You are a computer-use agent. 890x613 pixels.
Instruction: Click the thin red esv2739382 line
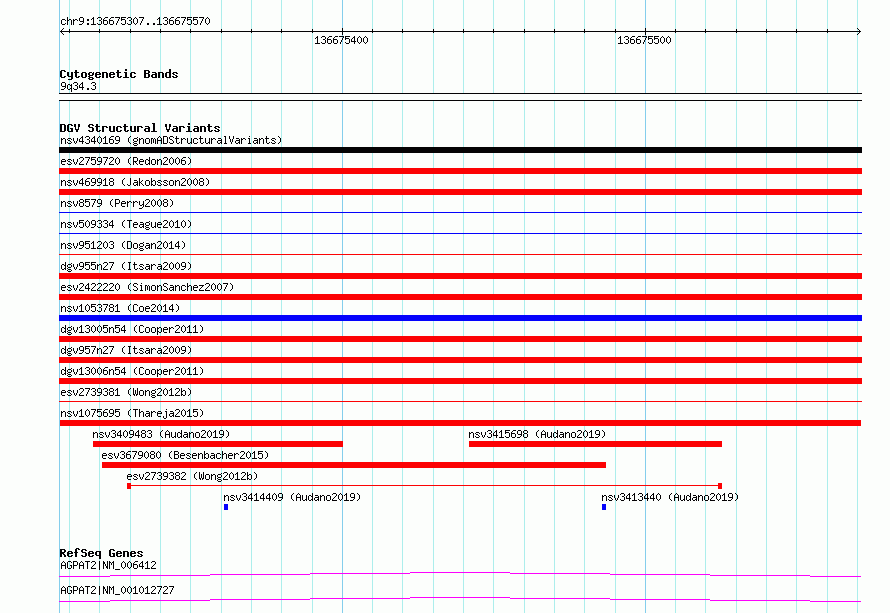(x=425, y=486)
